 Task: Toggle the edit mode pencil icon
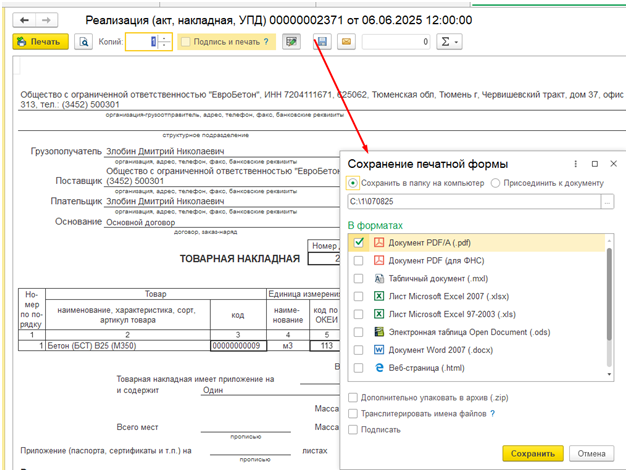pyautogui.click(x=291, y=42)
